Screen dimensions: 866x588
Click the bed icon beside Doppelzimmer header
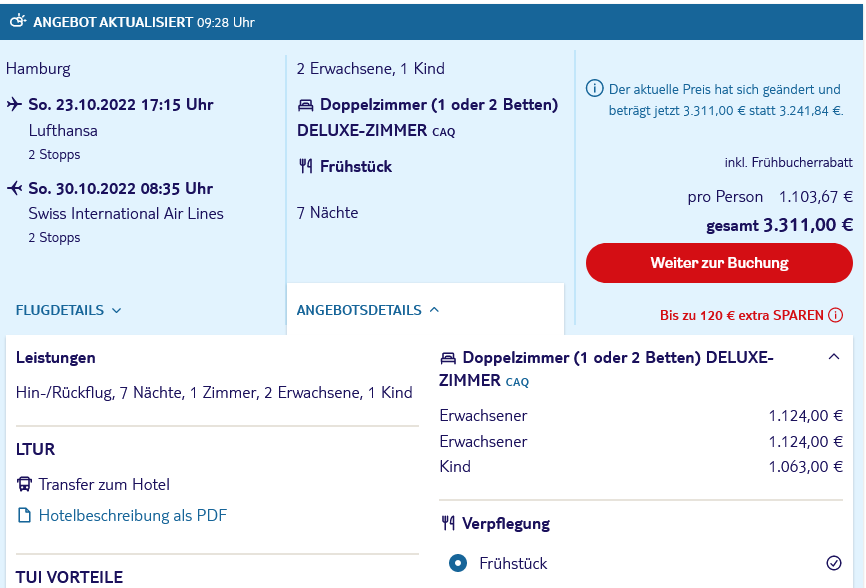[x=305, y=104]
